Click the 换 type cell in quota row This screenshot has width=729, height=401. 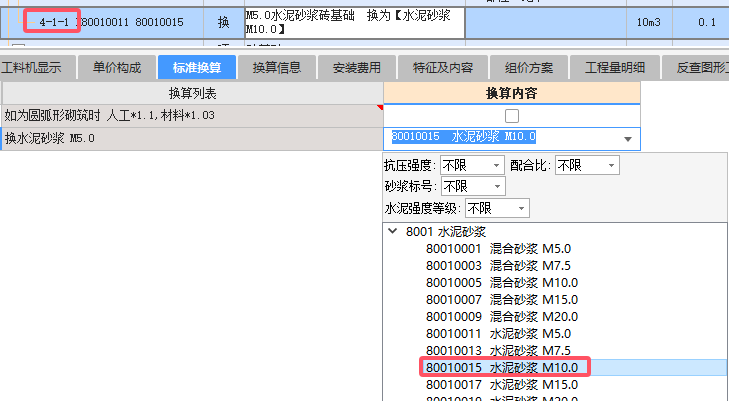(x=224, y=22)
